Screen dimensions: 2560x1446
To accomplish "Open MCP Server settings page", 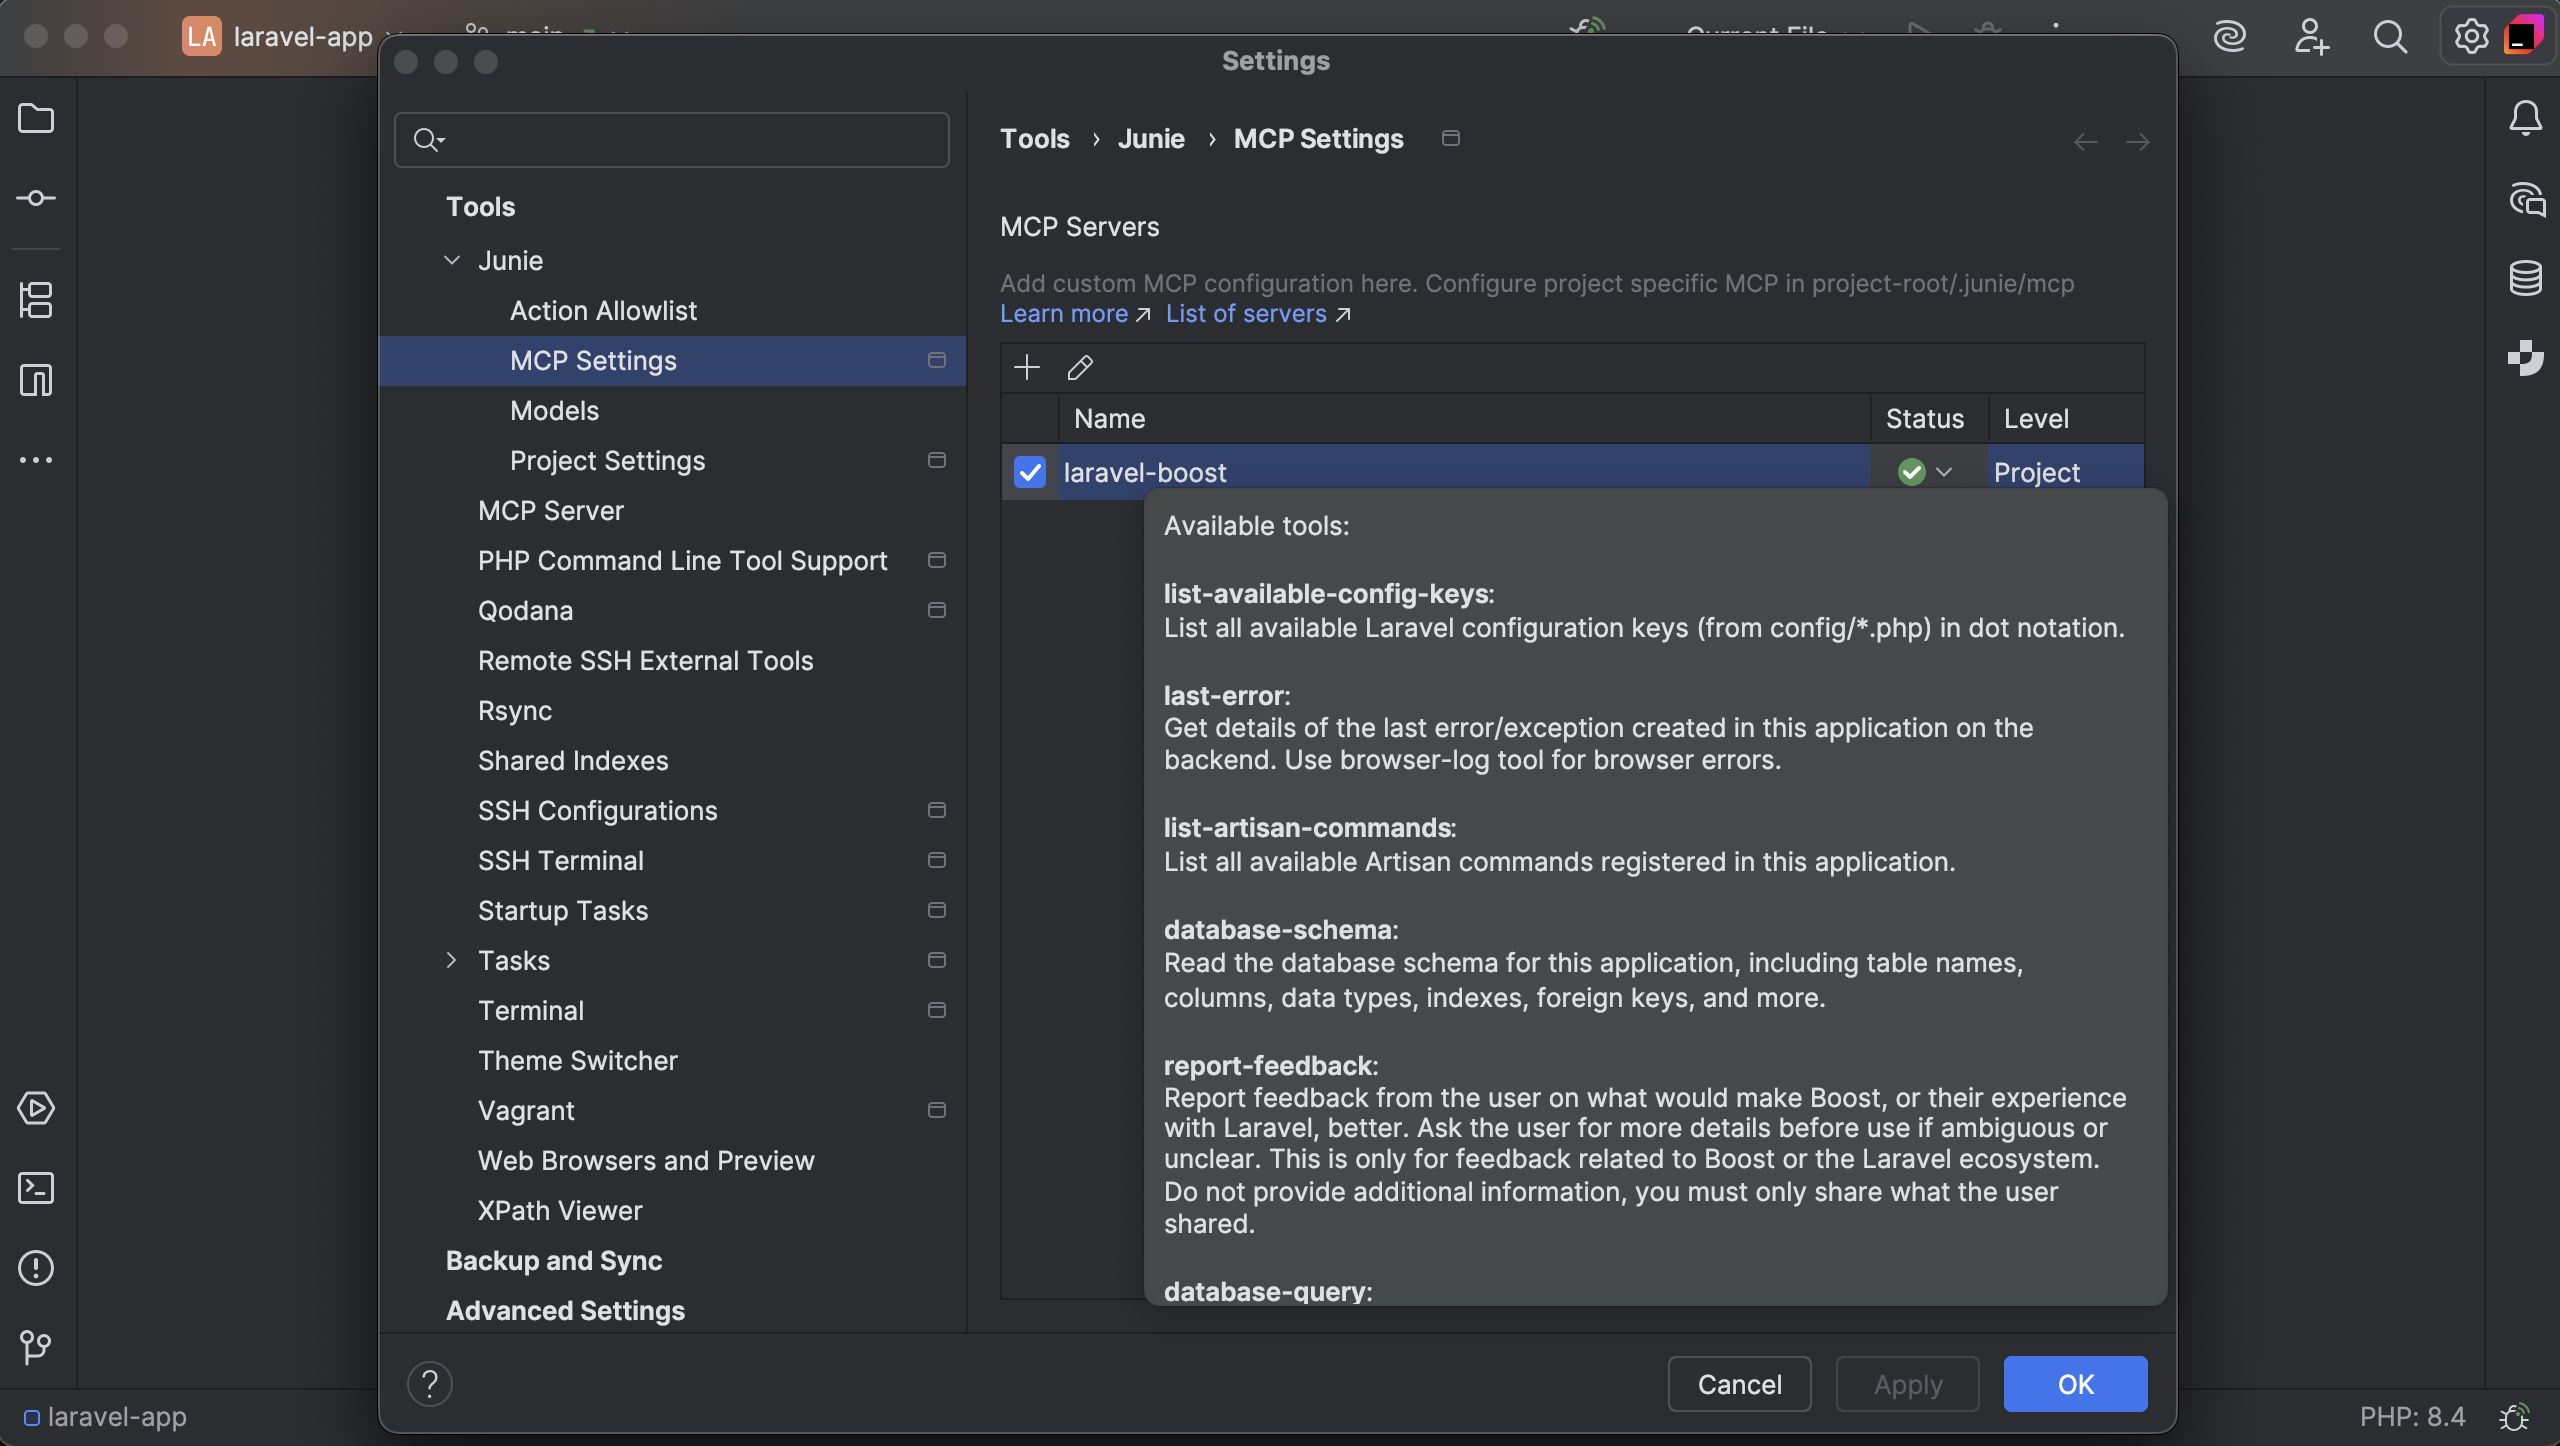I will tap(550, 510).
